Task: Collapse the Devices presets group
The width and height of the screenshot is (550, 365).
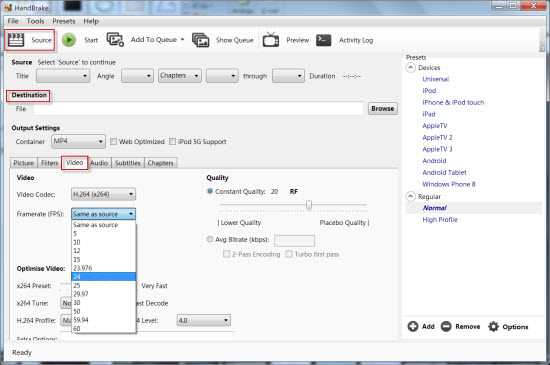Action: click(x=410, y=67)
